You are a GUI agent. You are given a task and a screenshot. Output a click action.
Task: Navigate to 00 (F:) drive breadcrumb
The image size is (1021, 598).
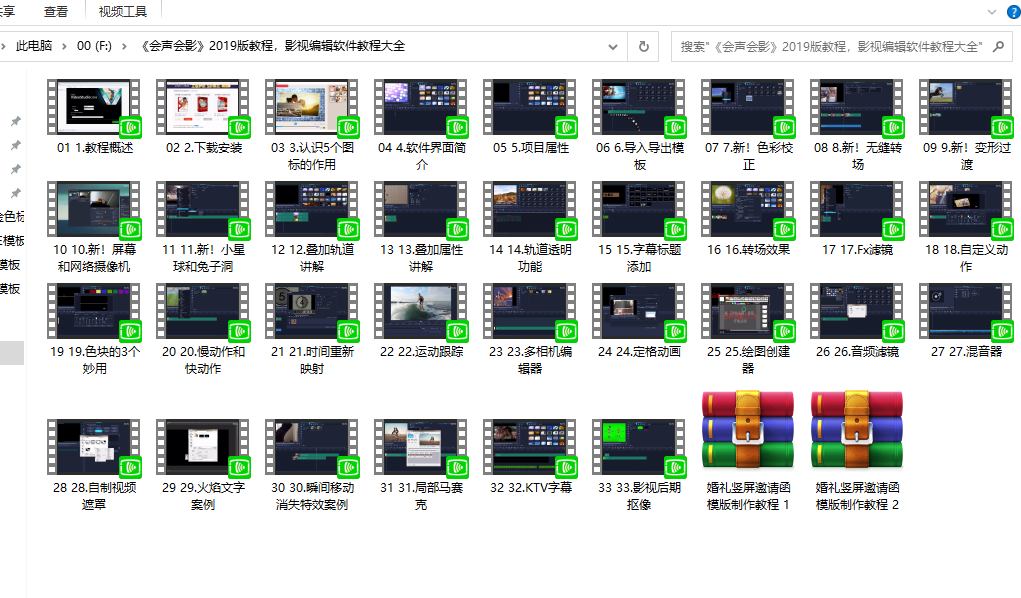(94, 46)
